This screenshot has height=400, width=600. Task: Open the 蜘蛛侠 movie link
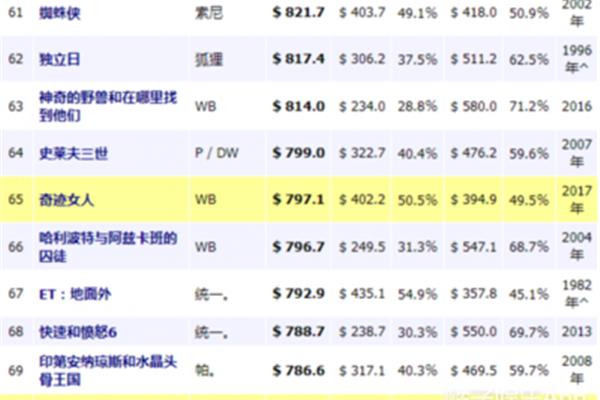[60, 13]
